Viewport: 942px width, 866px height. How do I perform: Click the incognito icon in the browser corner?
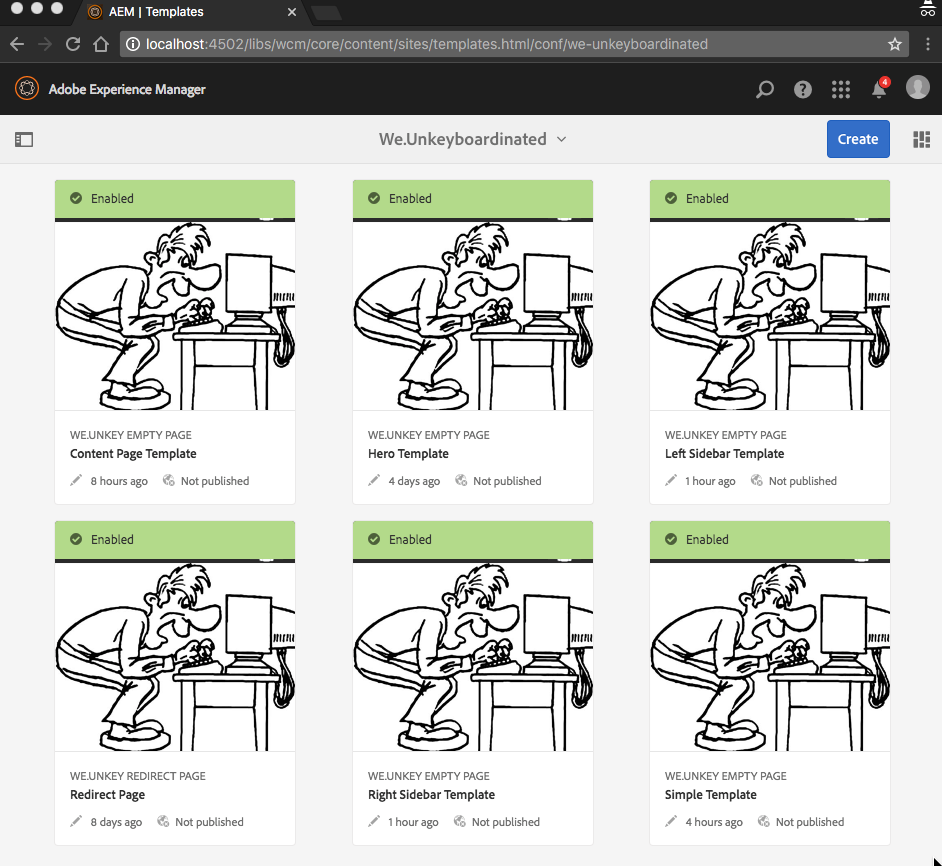click(x=928, y=8)
